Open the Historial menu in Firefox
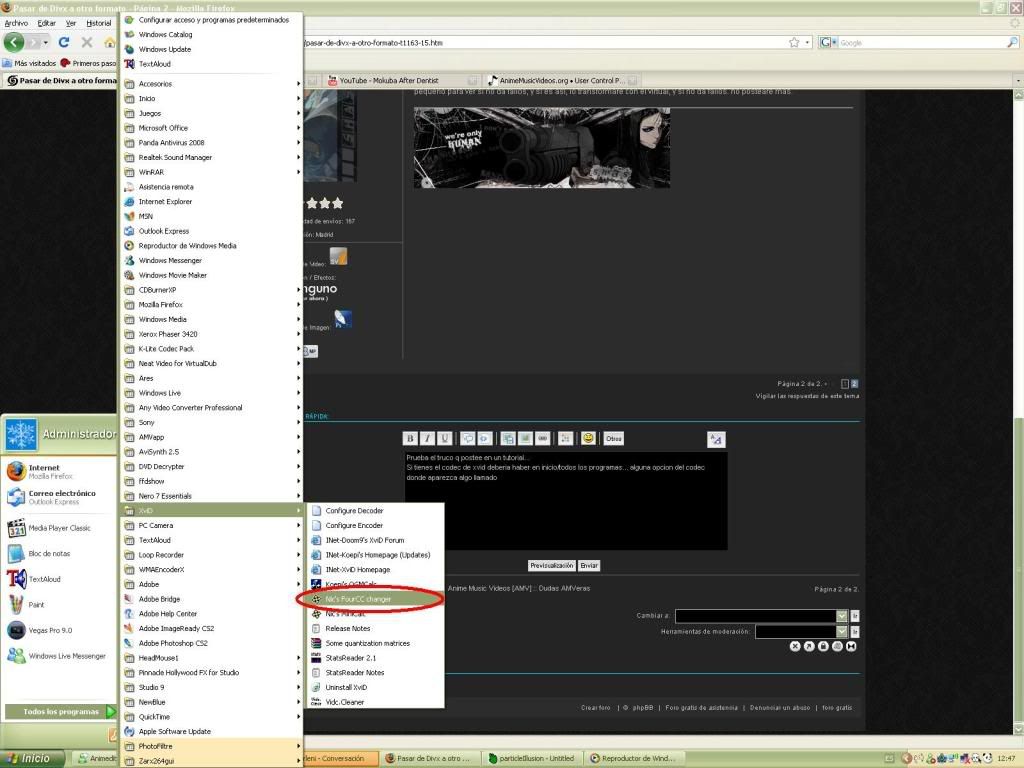The image size is (1024, 768). point(99,24)
